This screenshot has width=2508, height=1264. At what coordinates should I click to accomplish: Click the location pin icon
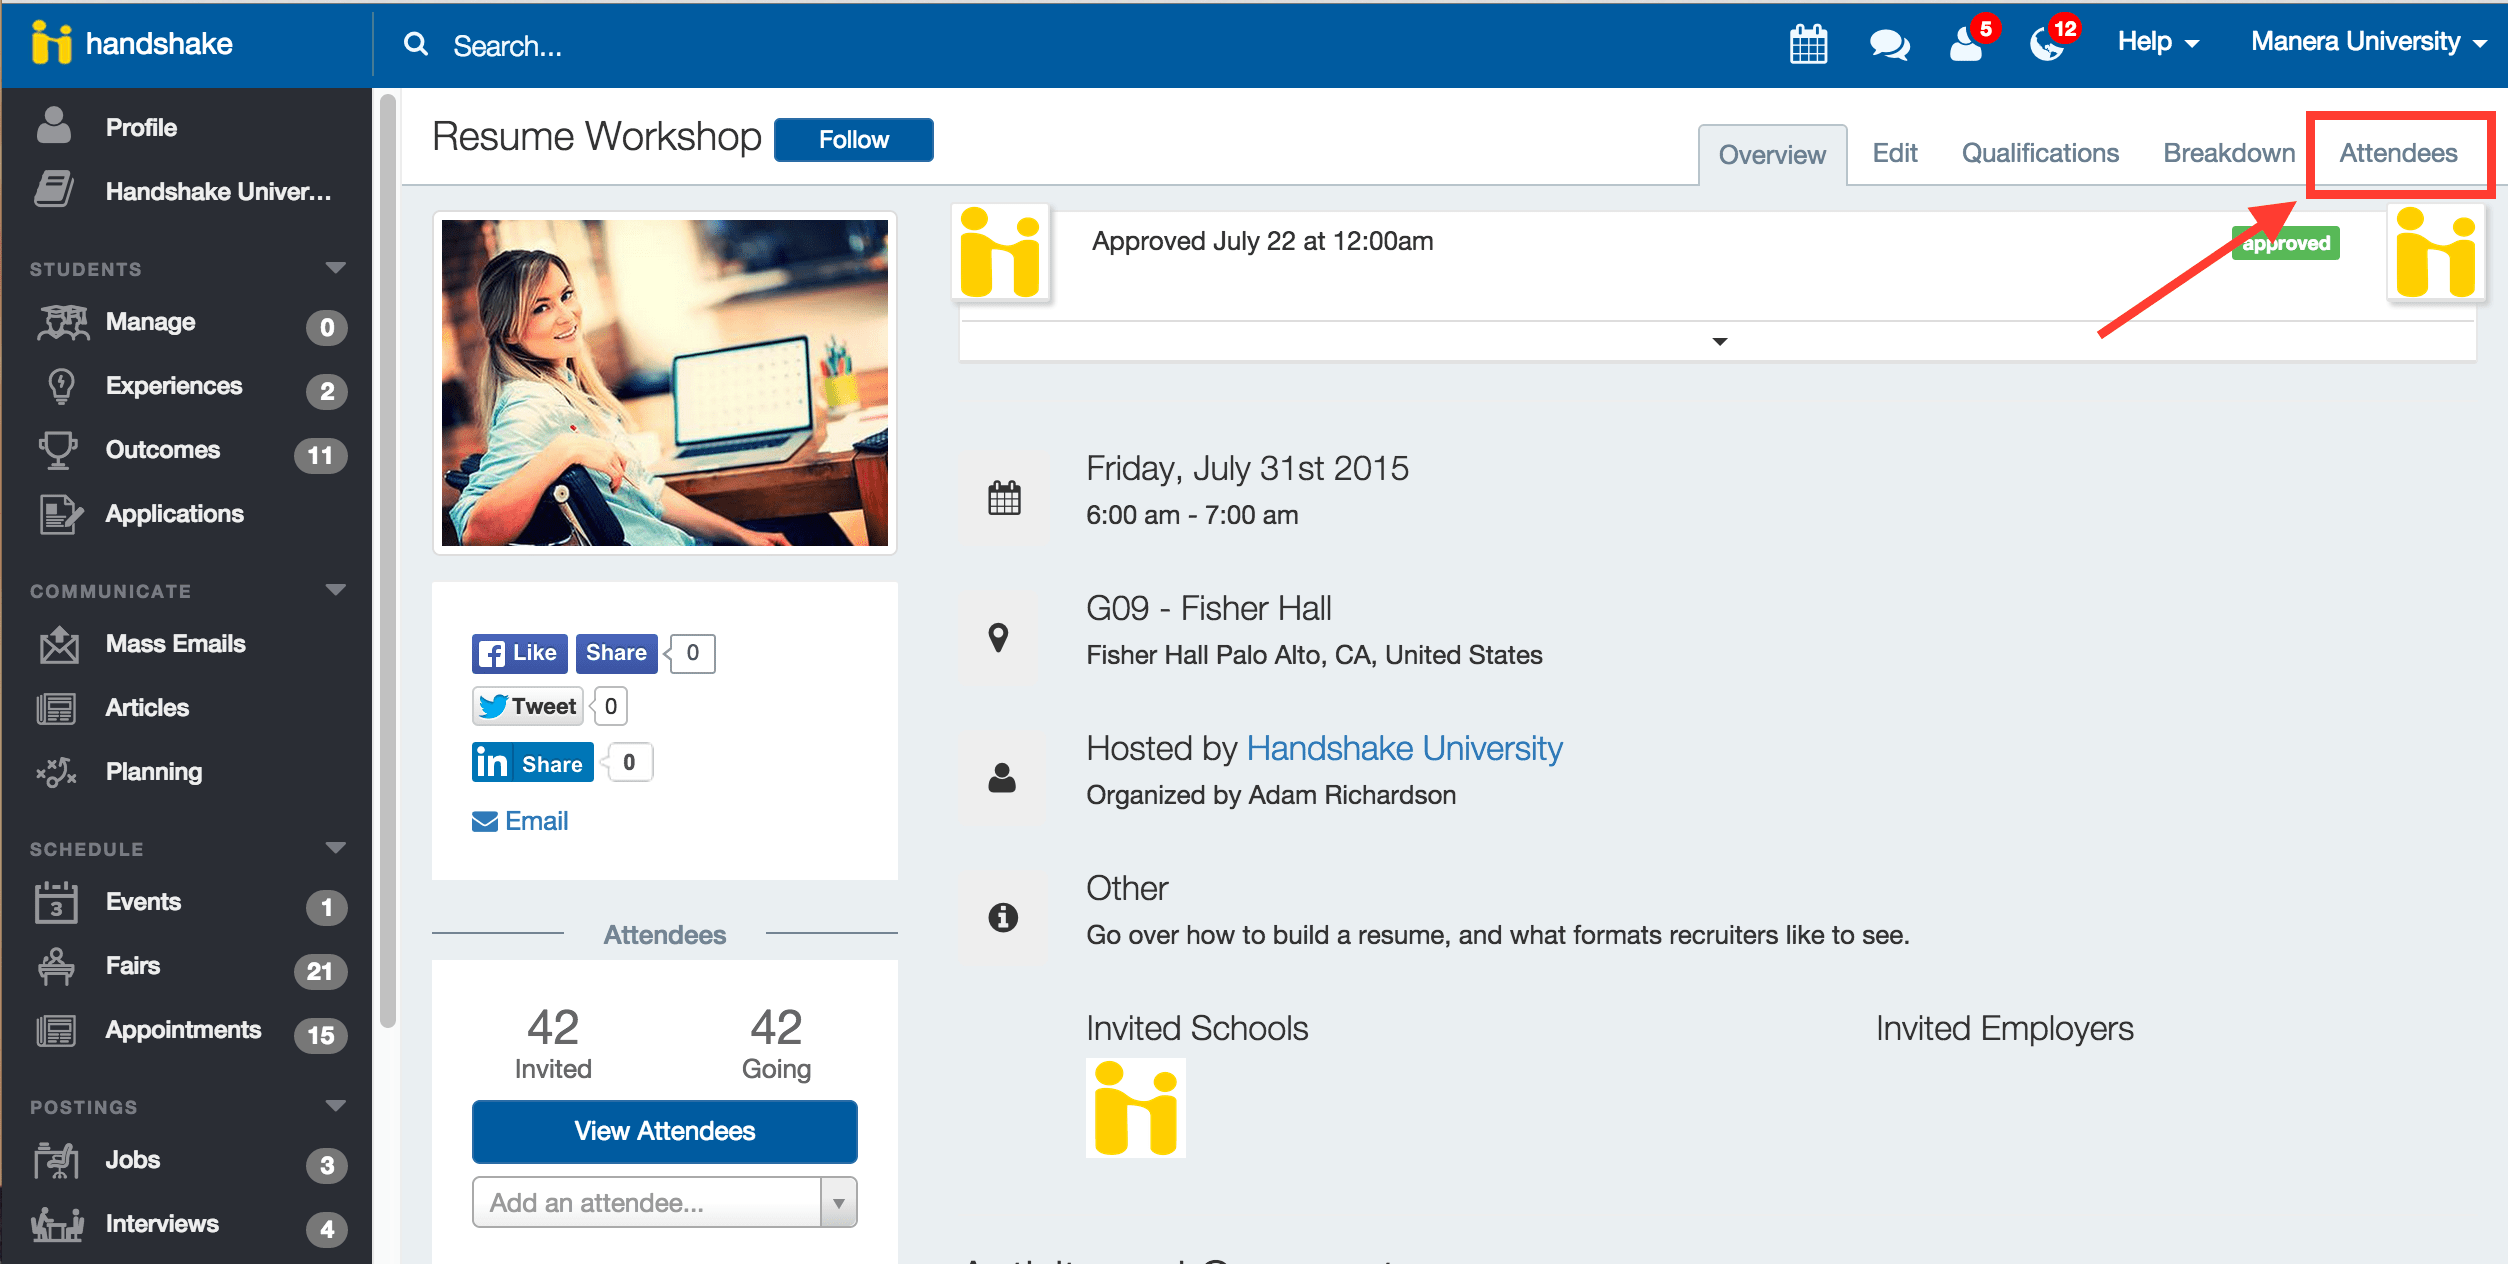click(998, 637)
